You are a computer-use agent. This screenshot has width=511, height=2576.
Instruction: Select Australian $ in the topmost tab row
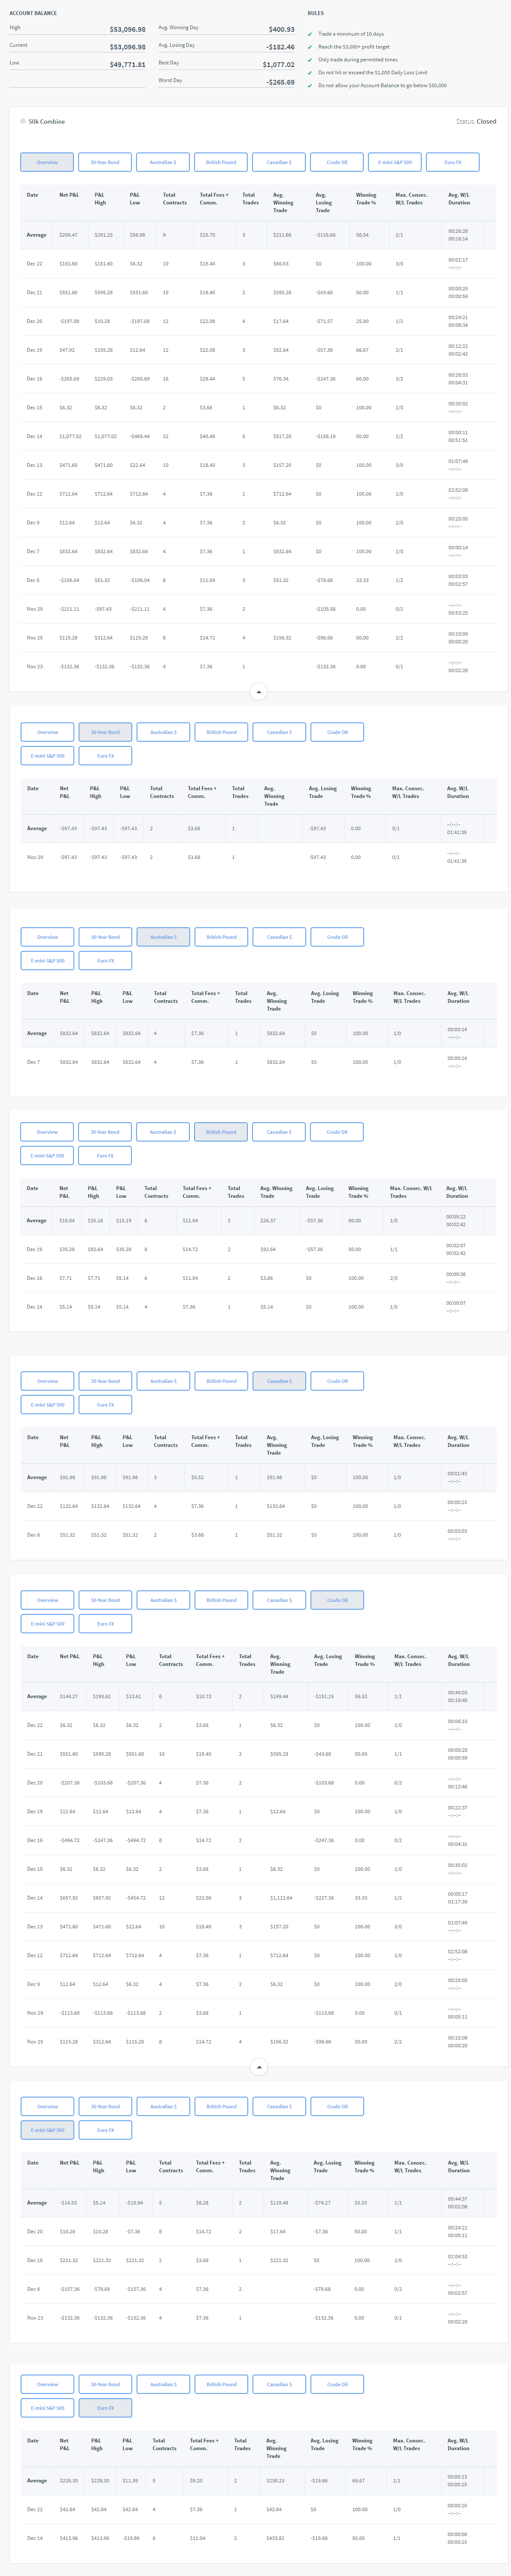pyautogui.click(x=163, y=162)
